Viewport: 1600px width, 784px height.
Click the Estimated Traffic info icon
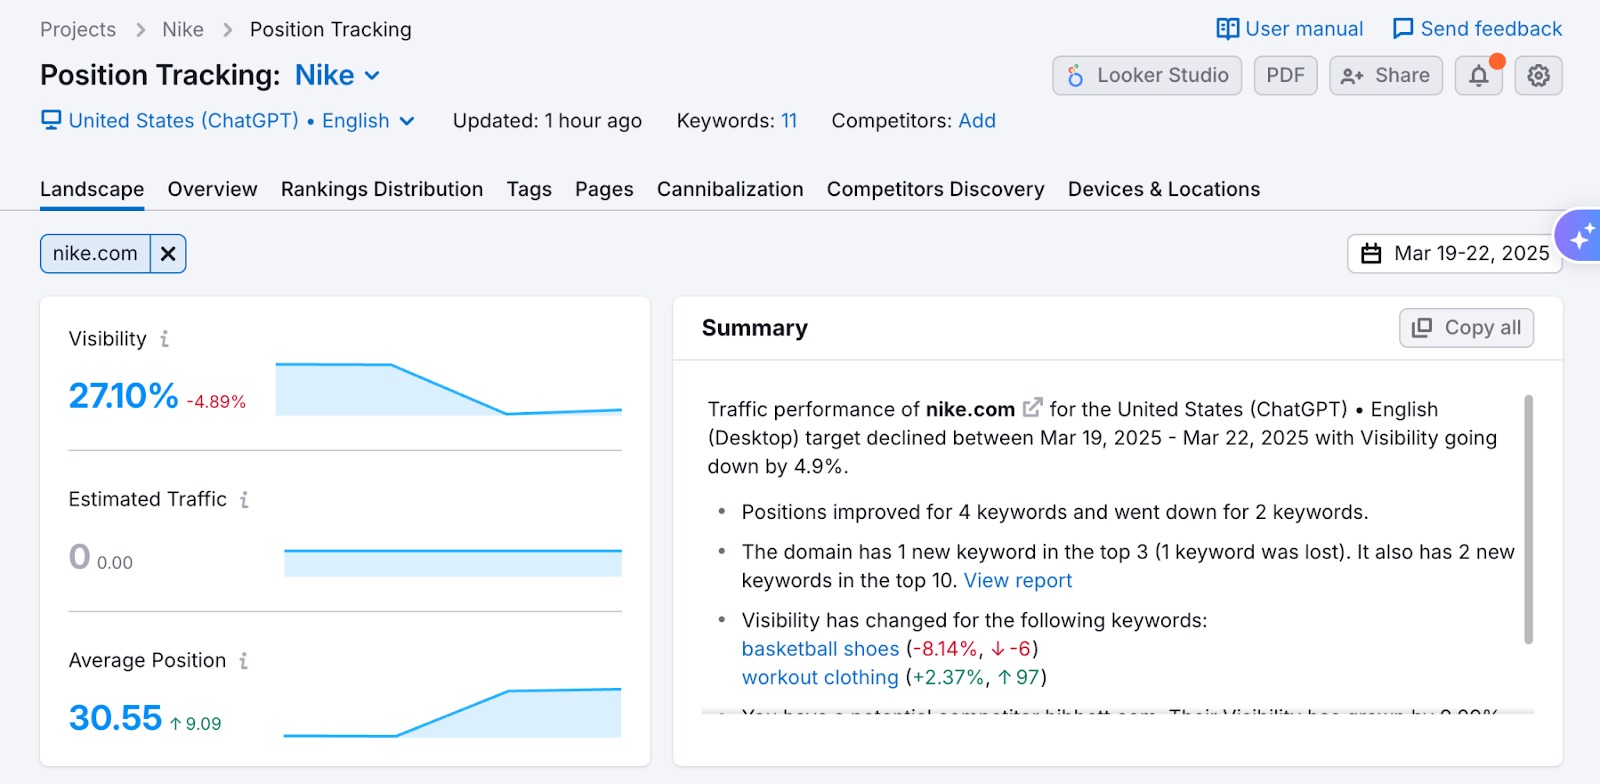tap(244, 499)
